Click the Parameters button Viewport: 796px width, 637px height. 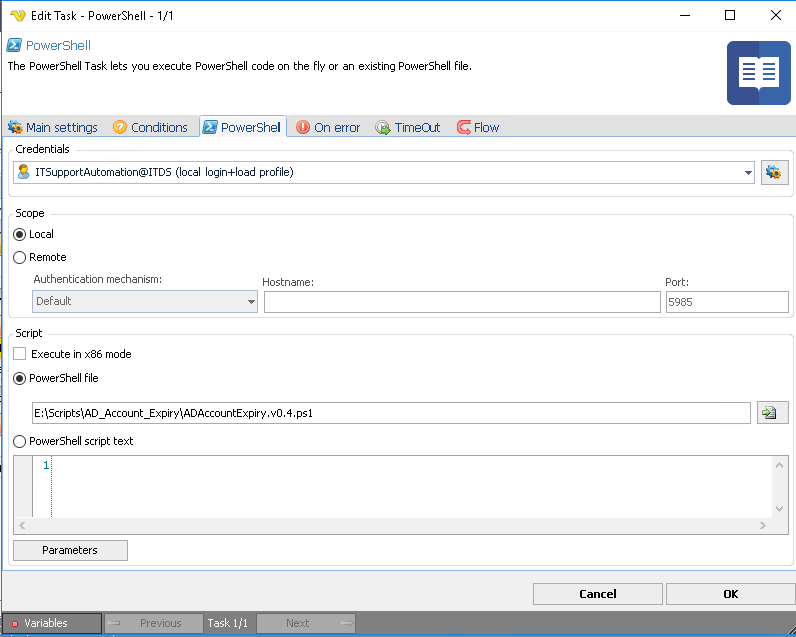click(70, 550)
